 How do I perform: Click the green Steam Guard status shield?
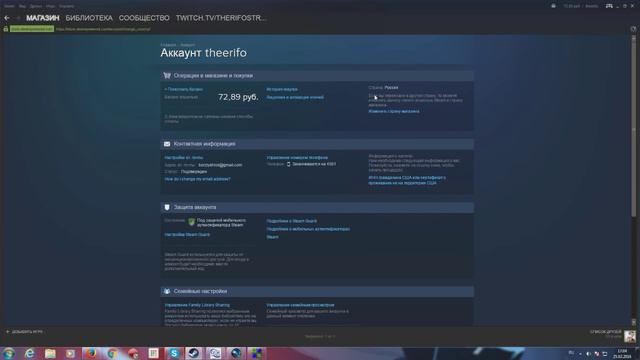tap(191, 222)
